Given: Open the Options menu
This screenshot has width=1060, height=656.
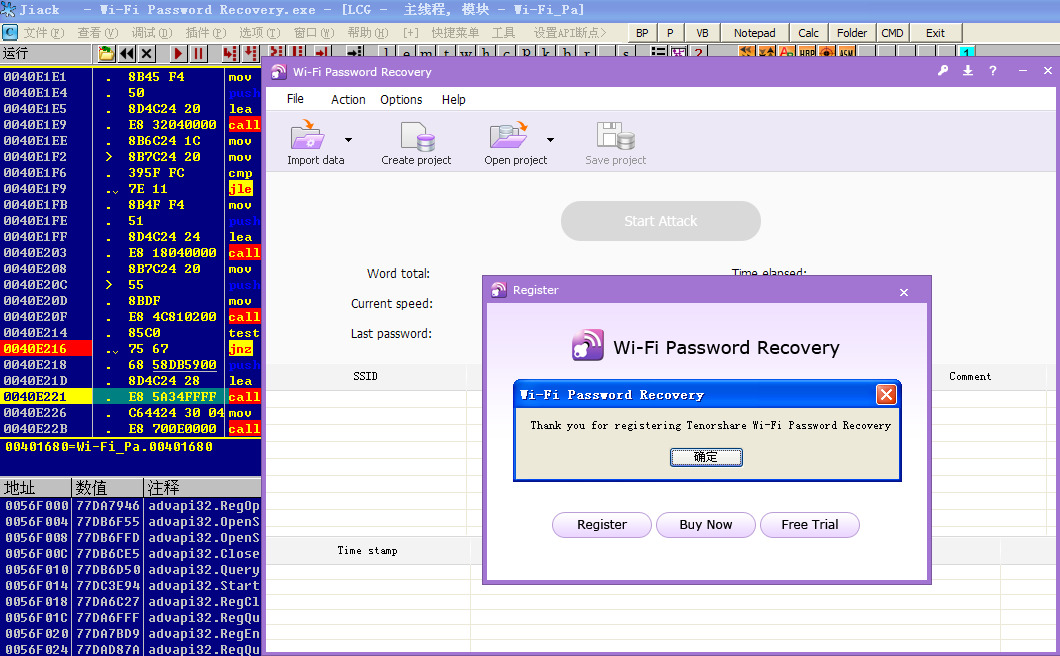Looking at the screenshot, I should pos(401,99).
